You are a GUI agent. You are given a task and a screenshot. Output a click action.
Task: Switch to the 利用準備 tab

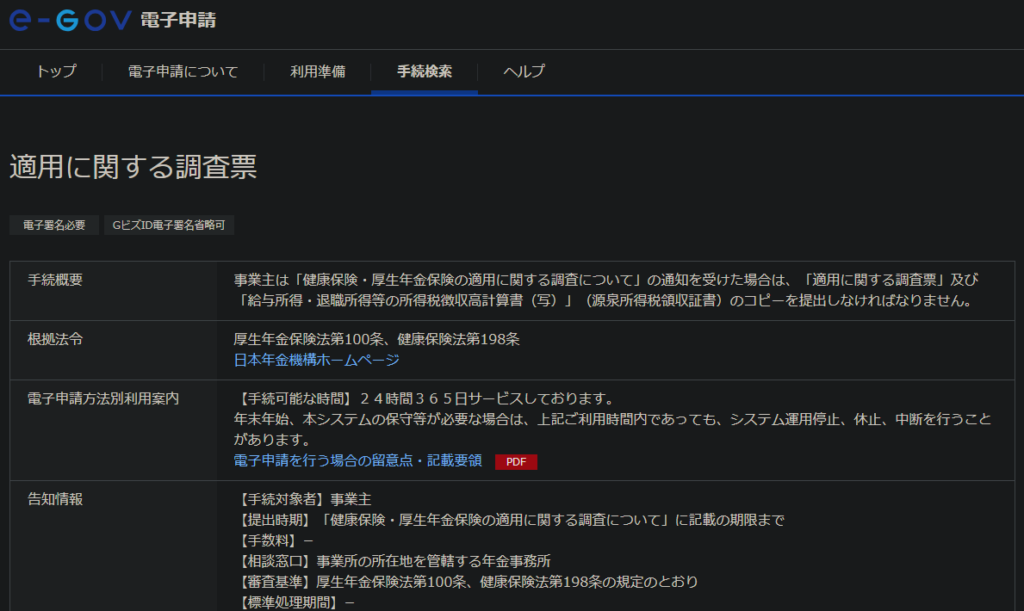[318, 72]
